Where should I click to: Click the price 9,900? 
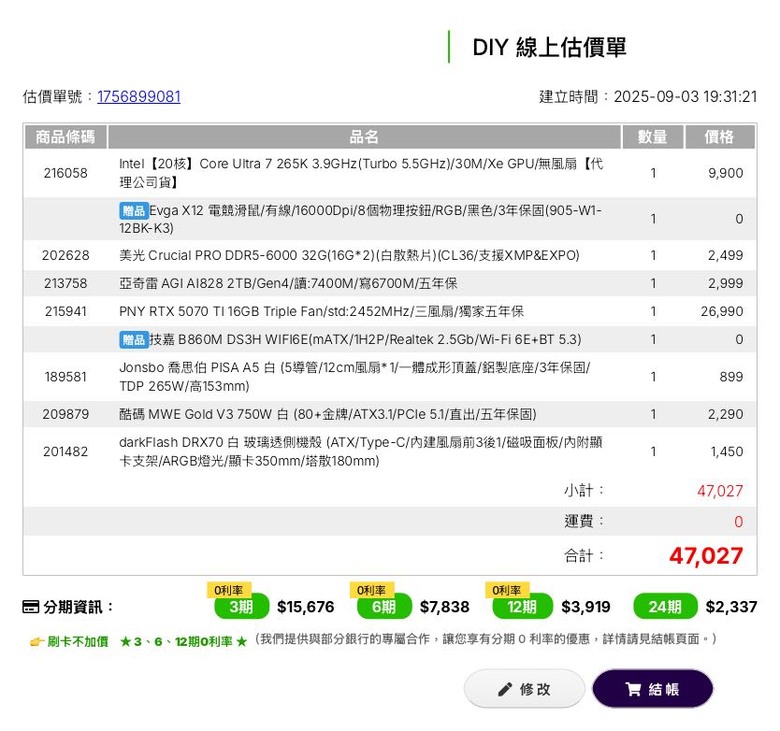tap(726, 173)
